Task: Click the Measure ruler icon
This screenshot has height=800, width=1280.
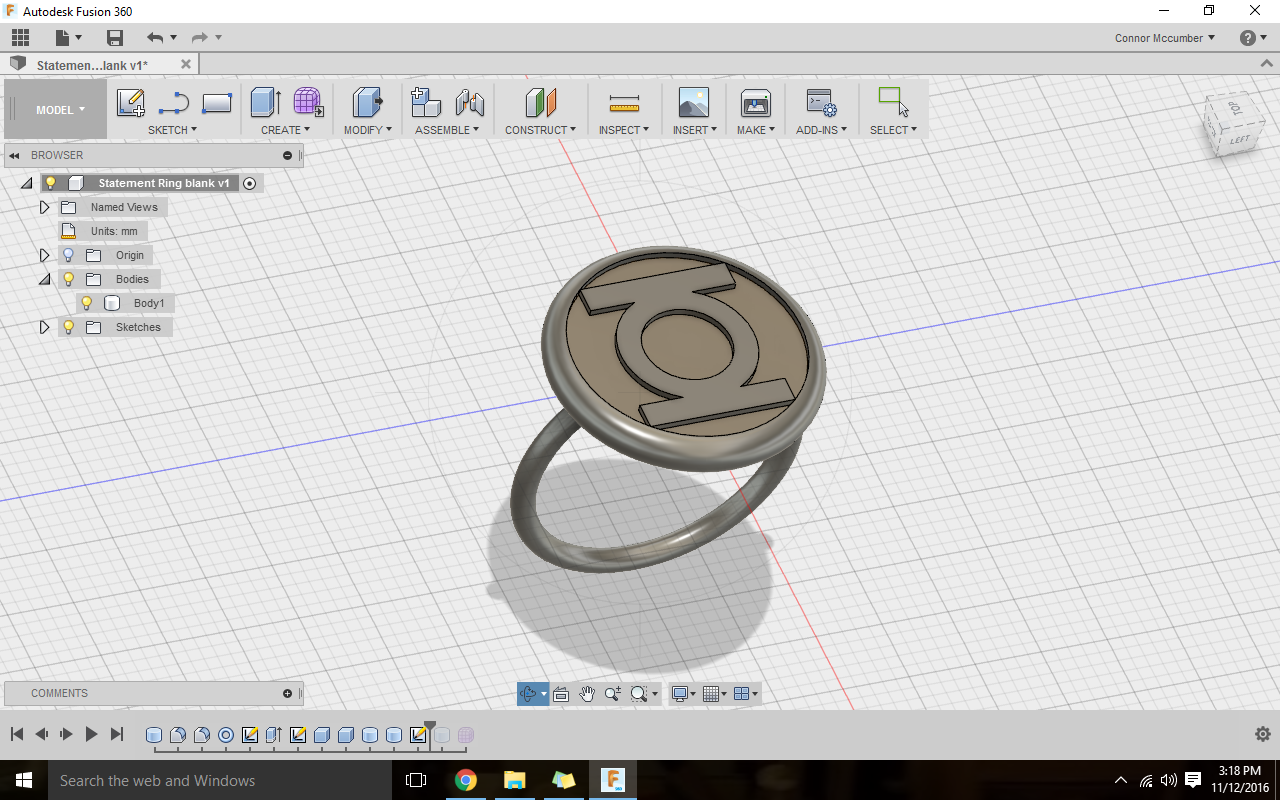Action: [624, 103]
